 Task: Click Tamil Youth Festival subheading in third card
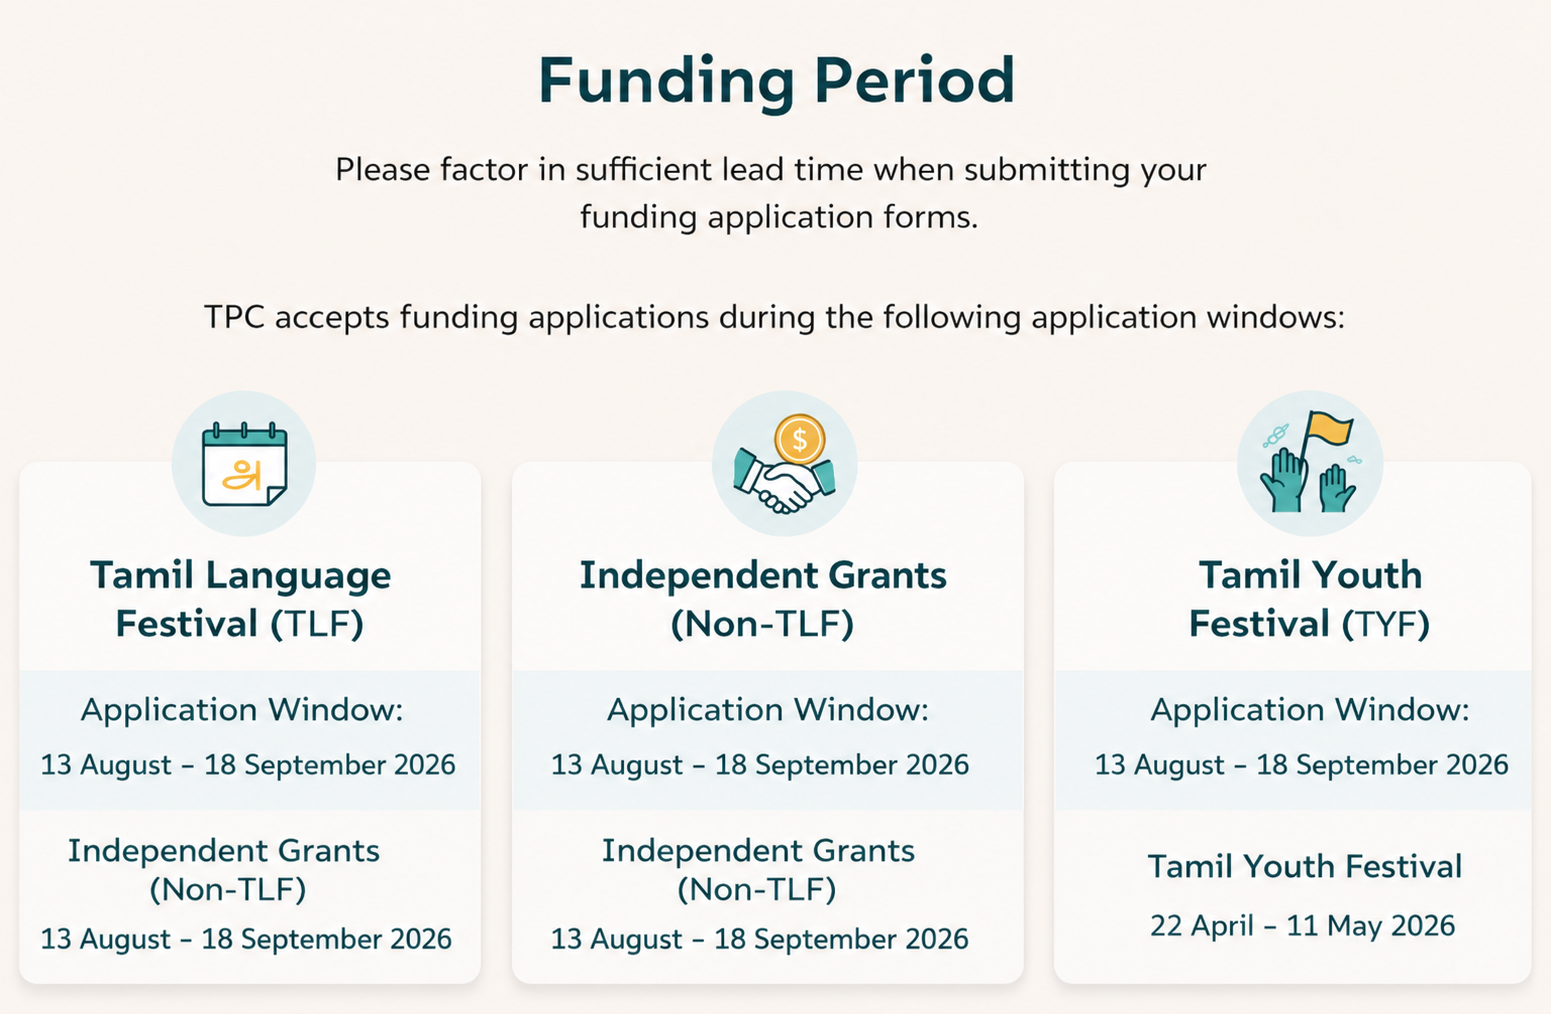point(1304,866)
